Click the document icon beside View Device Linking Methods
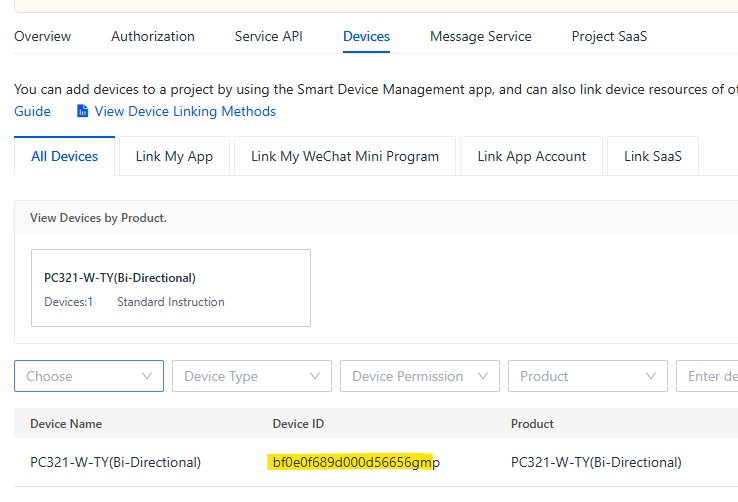This screenshot has height=502, width=738. coord(82,111)
